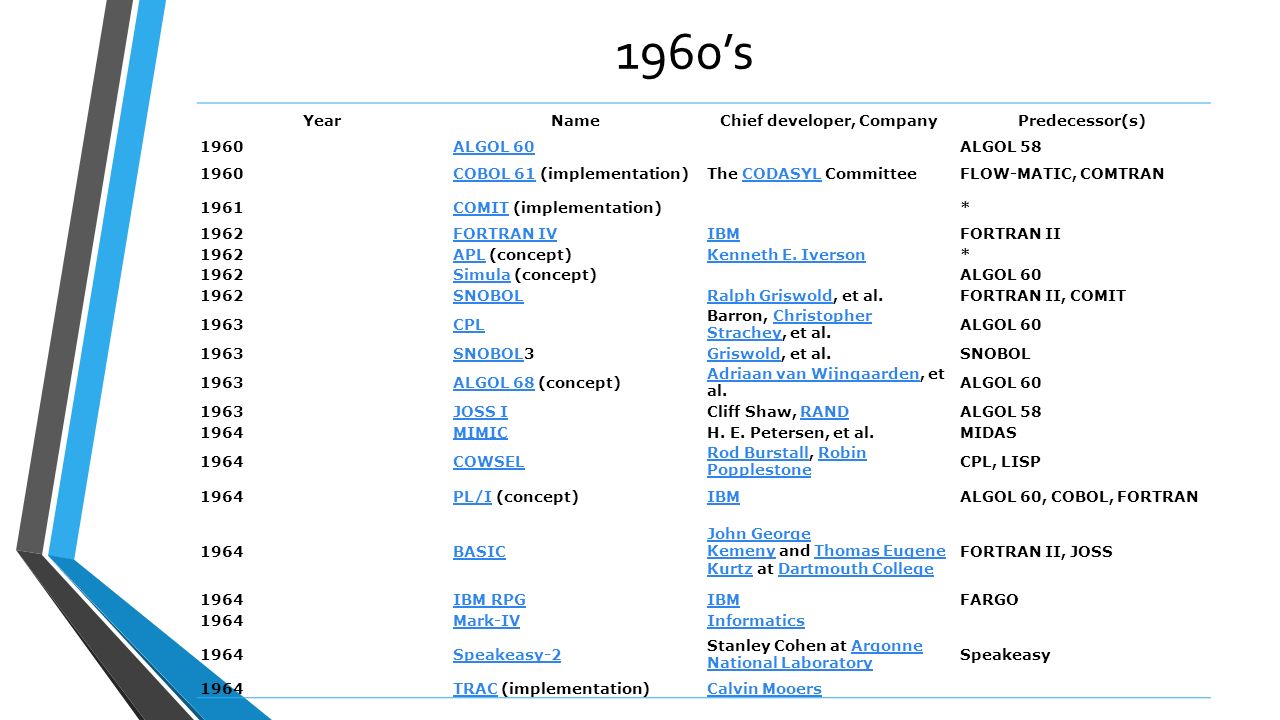Open the JOSS I link
The image size is (1280, 720).
pos(480,412)
